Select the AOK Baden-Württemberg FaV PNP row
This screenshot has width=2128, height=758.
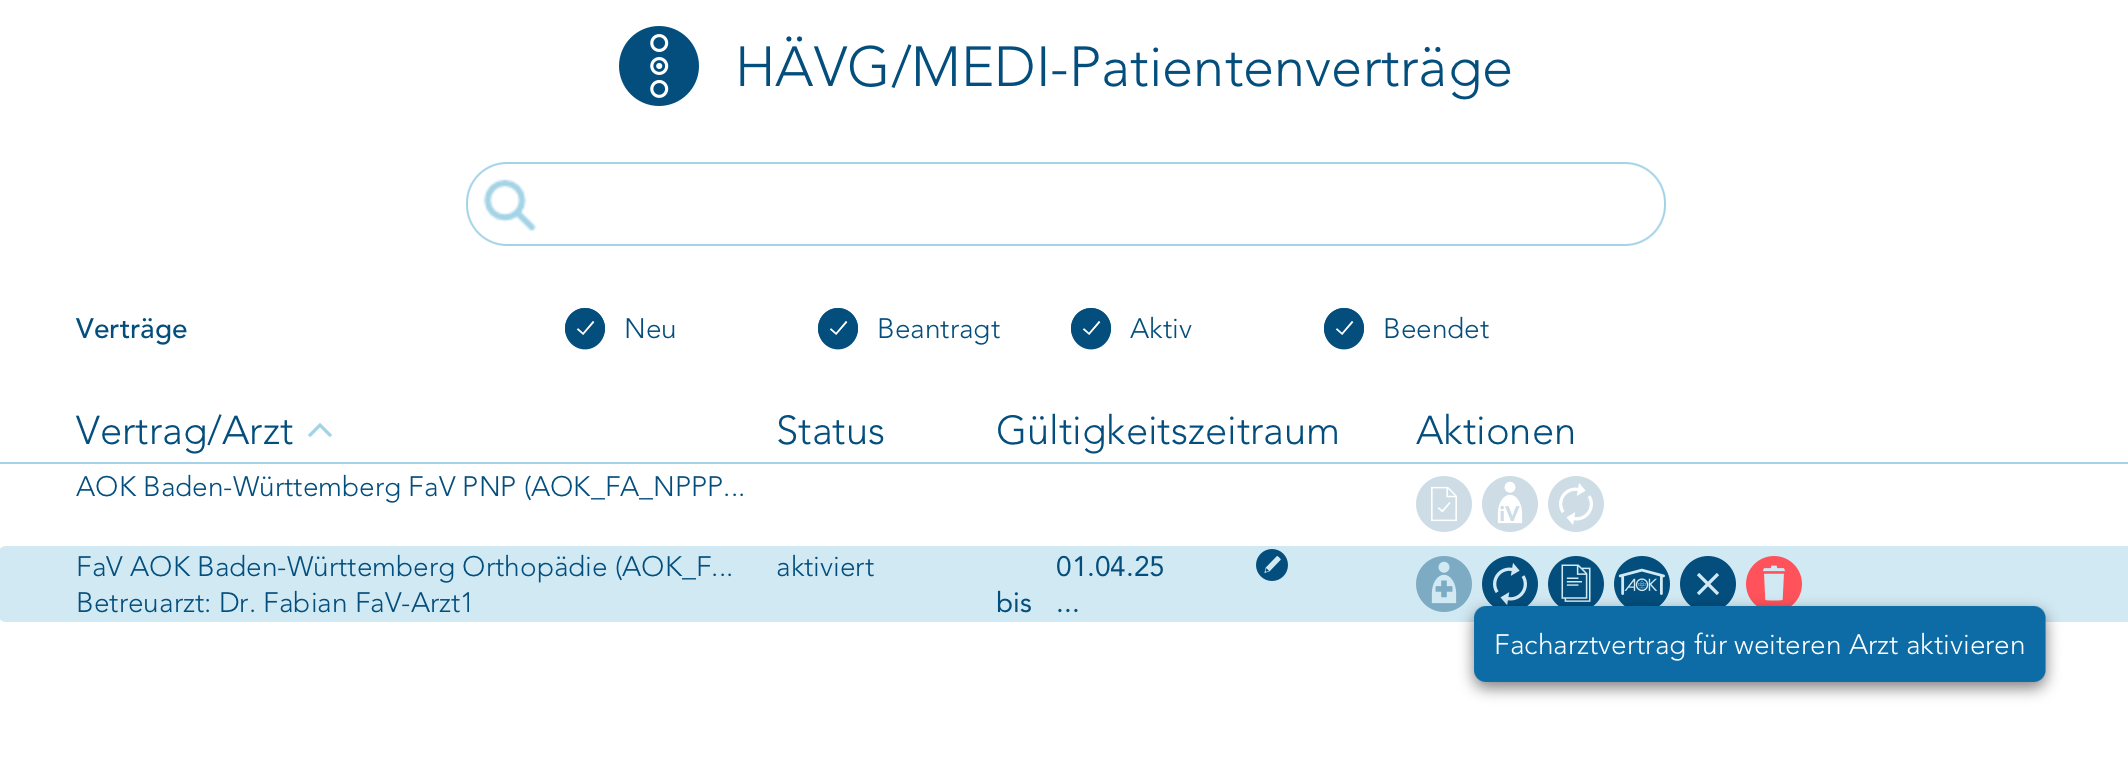(410, 487)
